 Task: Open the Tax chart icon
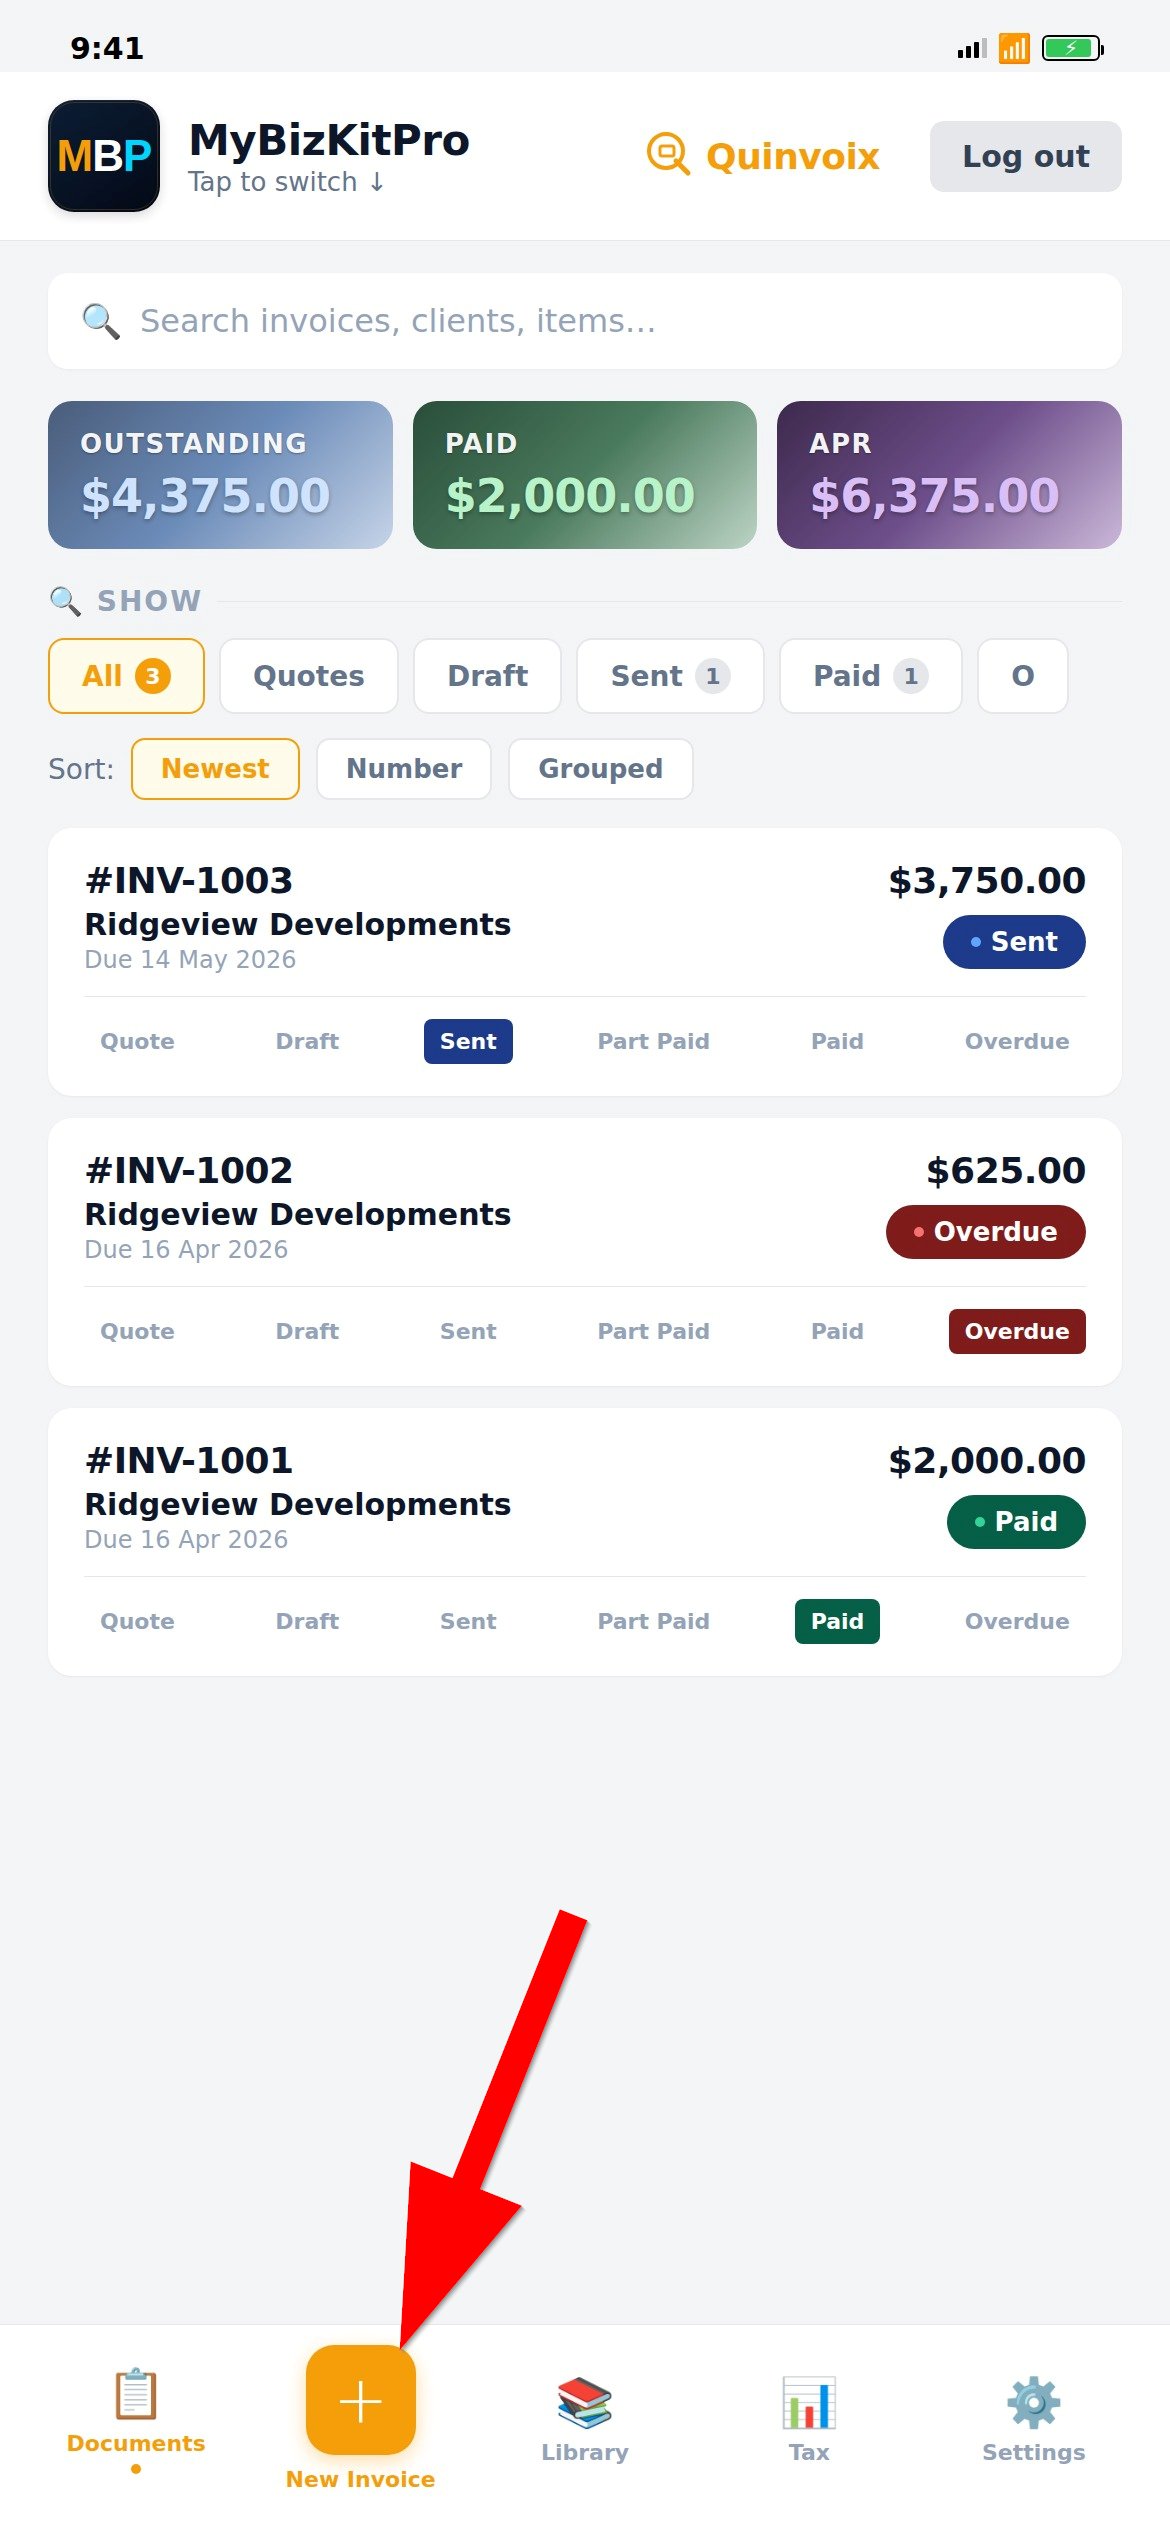pyautogui.click(x=809, y=2403)
